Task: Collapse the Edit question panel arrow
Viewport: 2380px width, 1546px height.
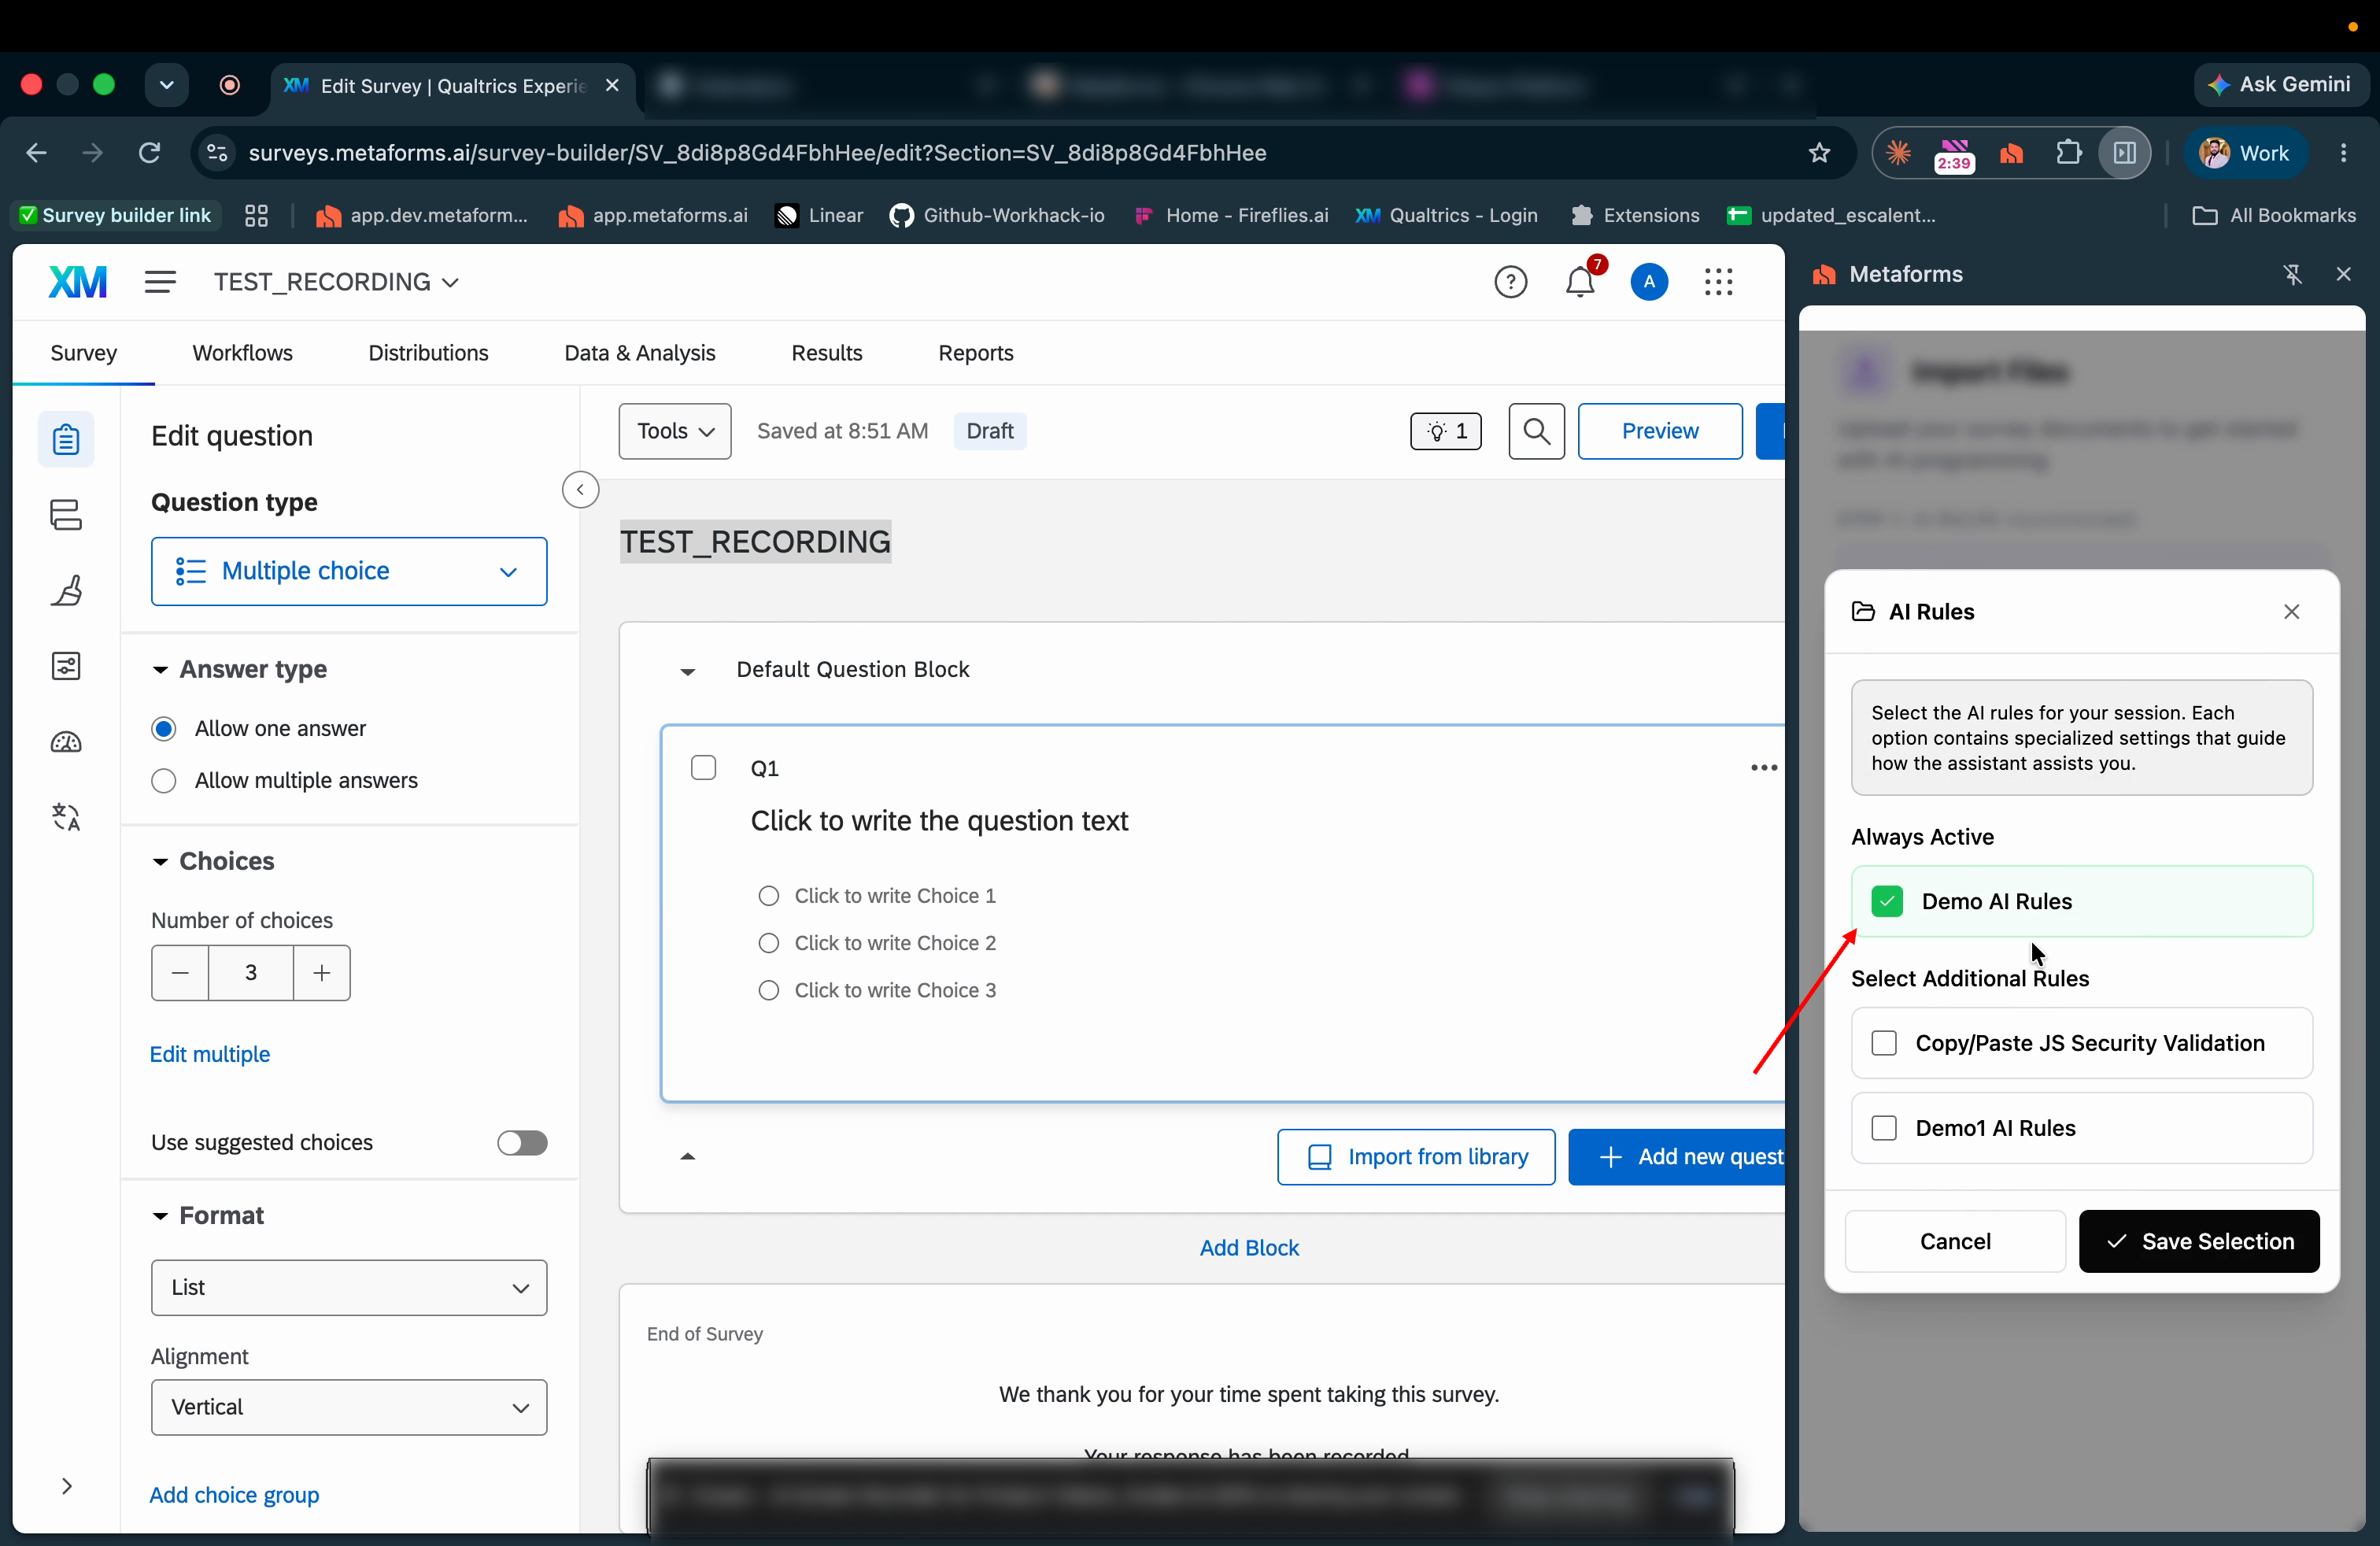Action: click(x=580, y=490)
